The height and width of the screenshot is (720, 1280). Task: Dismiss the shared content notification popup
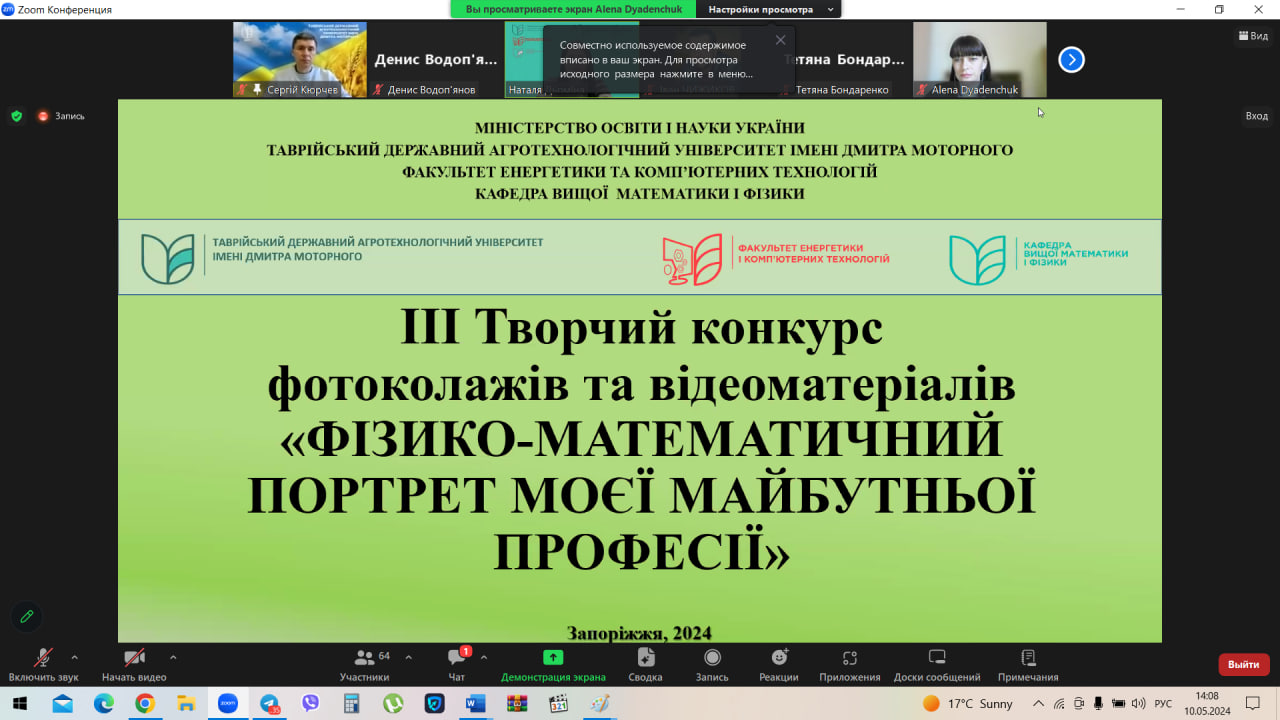click(780, 40)
